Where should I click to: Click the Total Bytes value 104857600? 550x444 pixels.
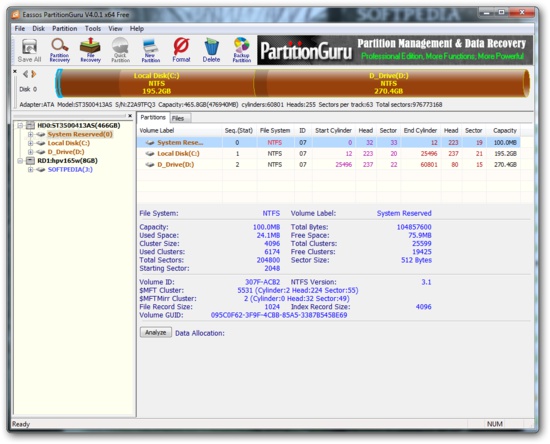click(414, 227)
